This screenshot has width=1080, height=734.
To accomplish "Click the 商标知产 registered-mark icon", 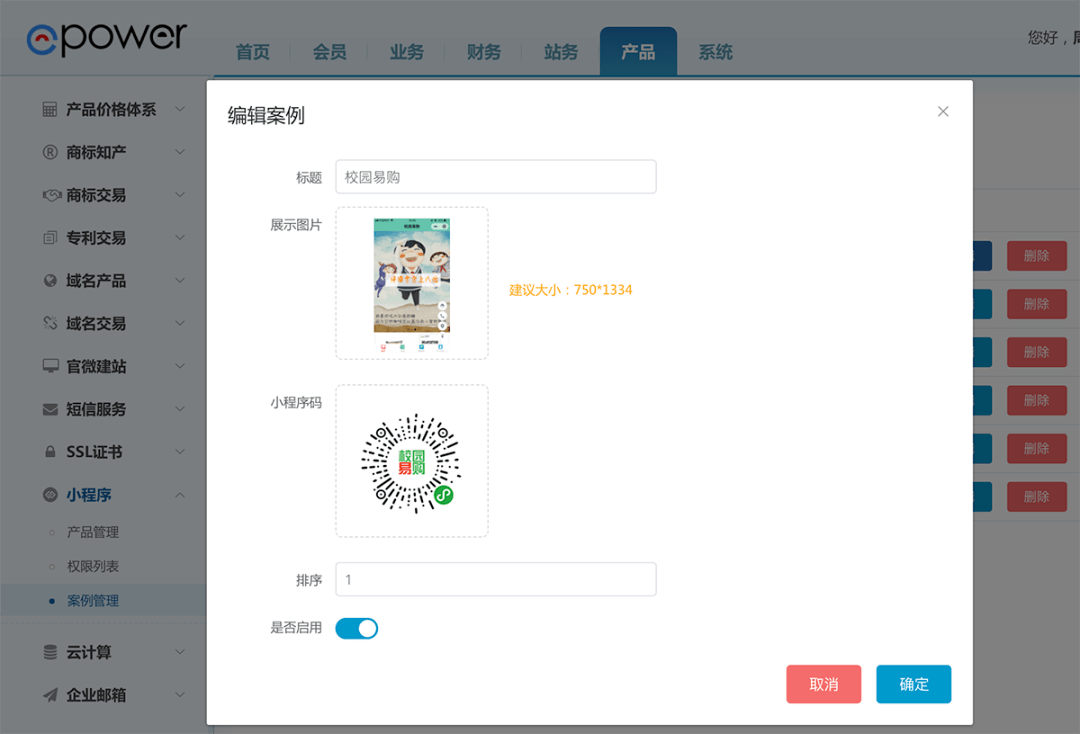I will pos(50,152).
